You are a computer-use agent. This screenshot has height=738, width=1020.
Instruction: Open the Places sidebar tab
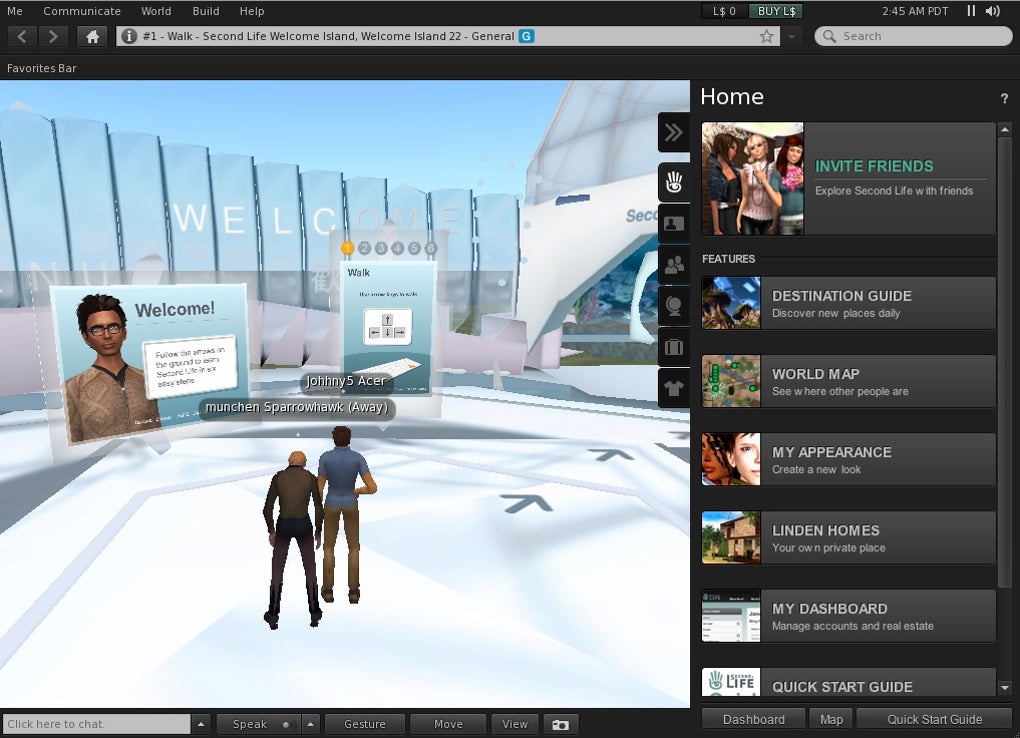click(x=674, y=306)
